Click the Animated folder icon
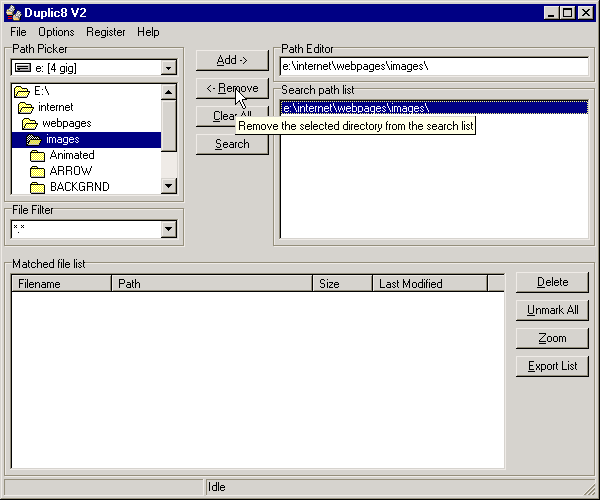600x500 pixels. coord(37,155)
